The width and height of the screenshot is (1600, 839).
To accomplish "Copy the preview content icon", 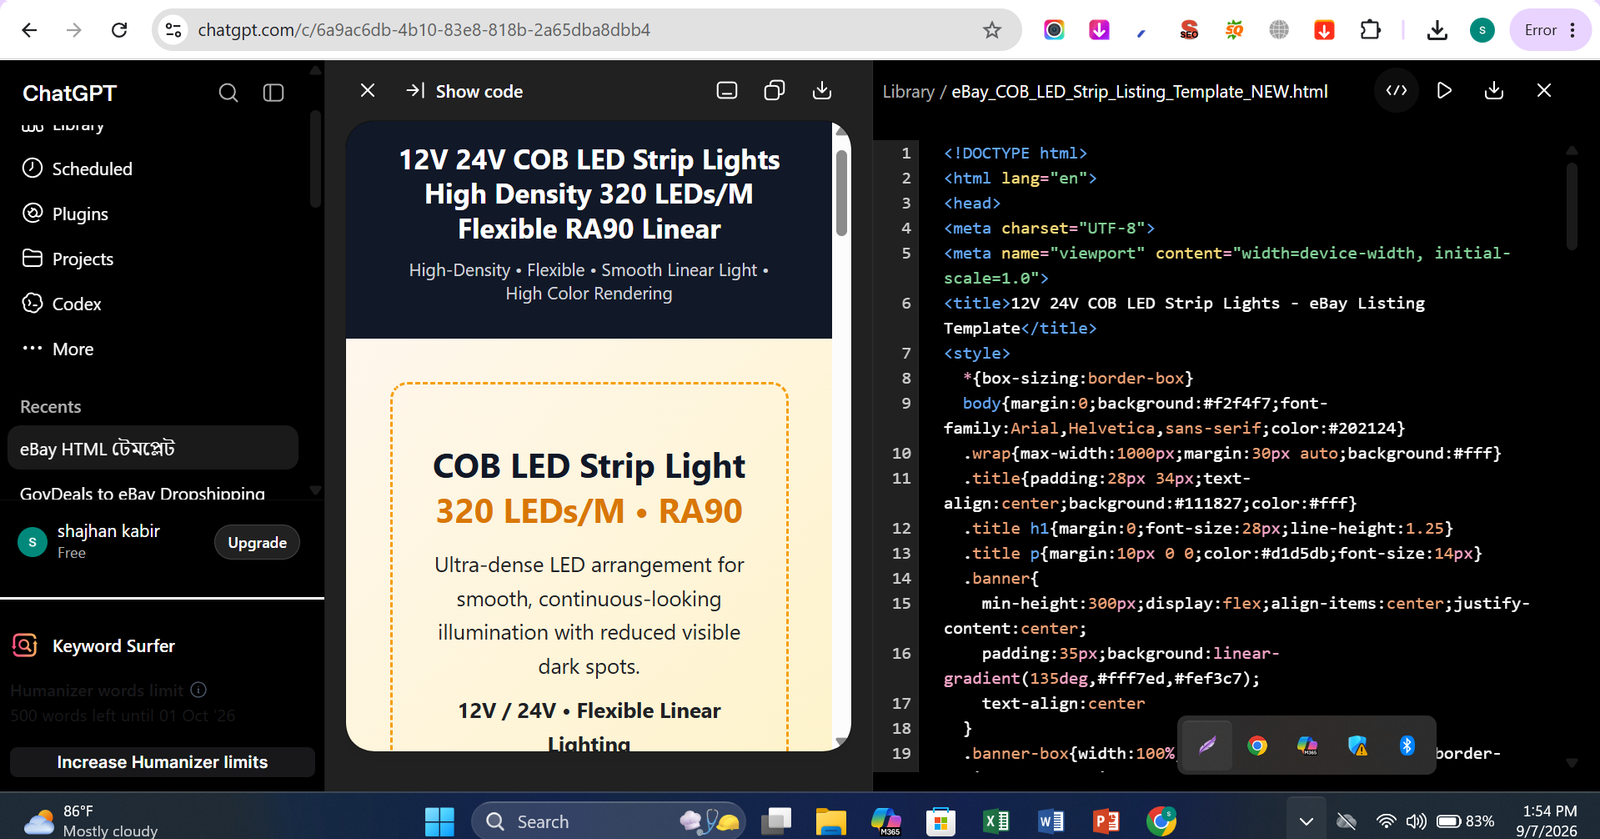I will pos(774,91).
